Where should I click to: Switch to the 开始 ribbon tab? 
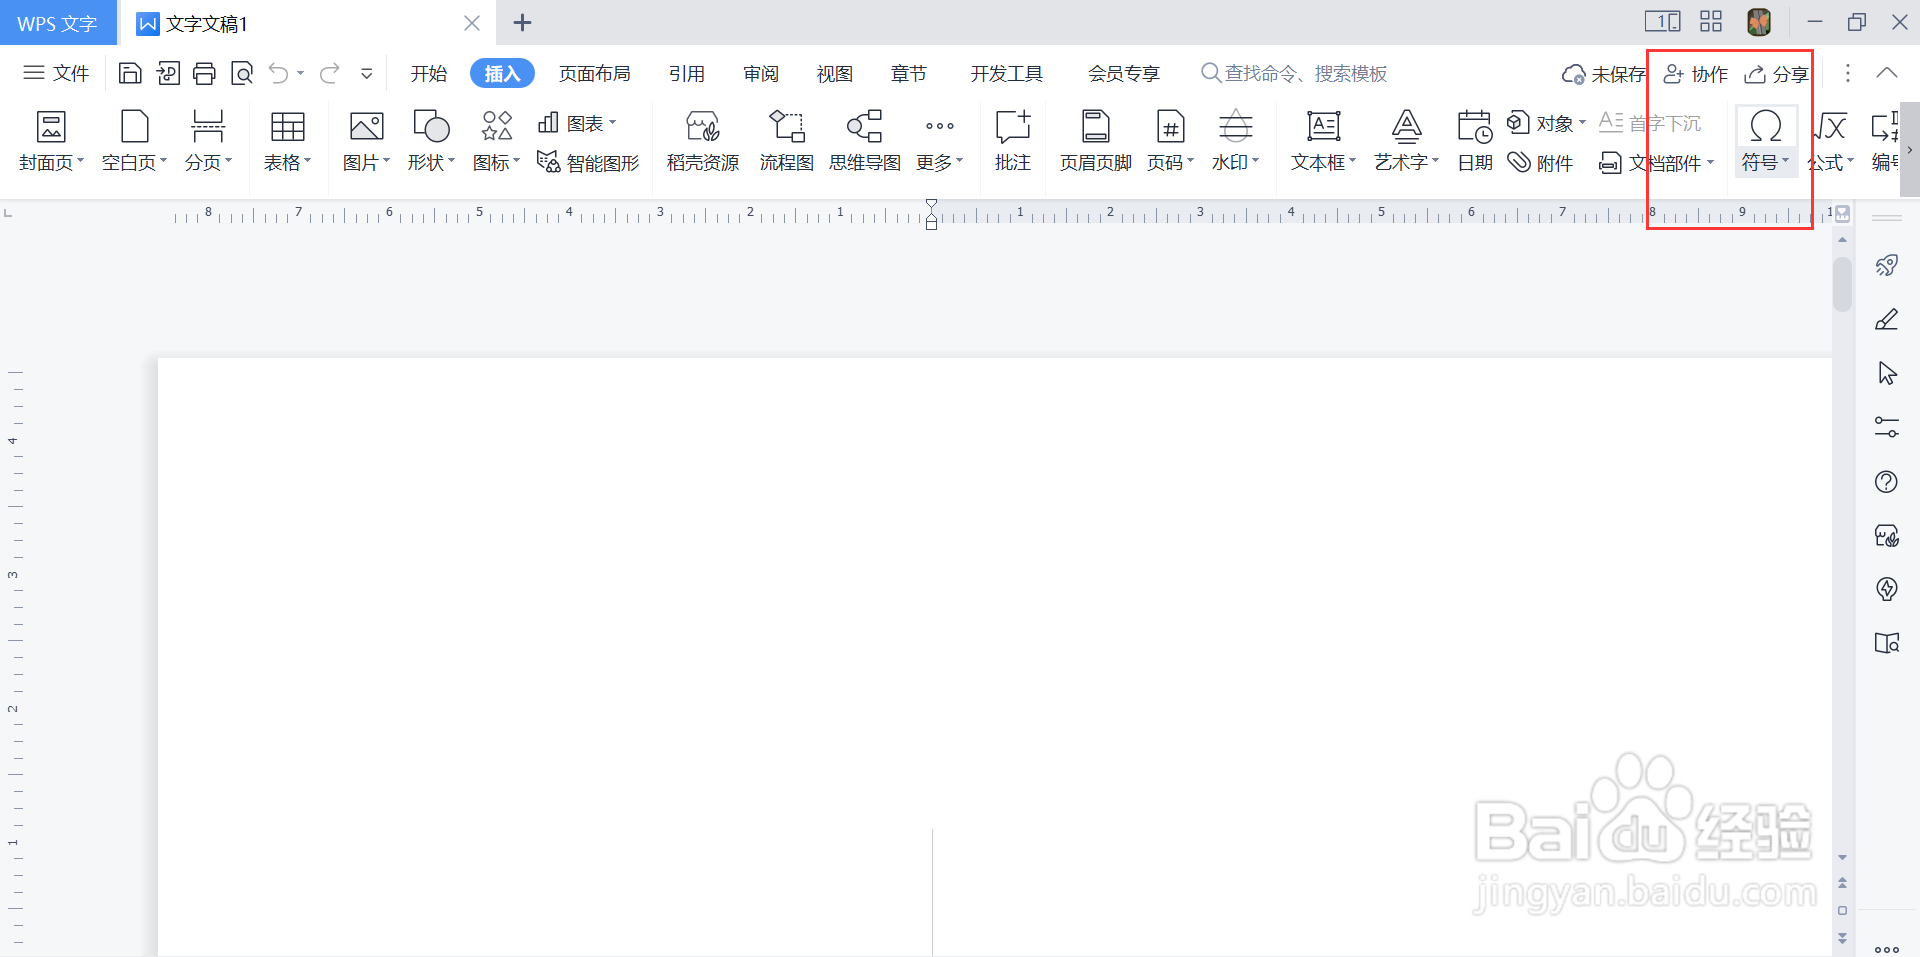(428, 72)
